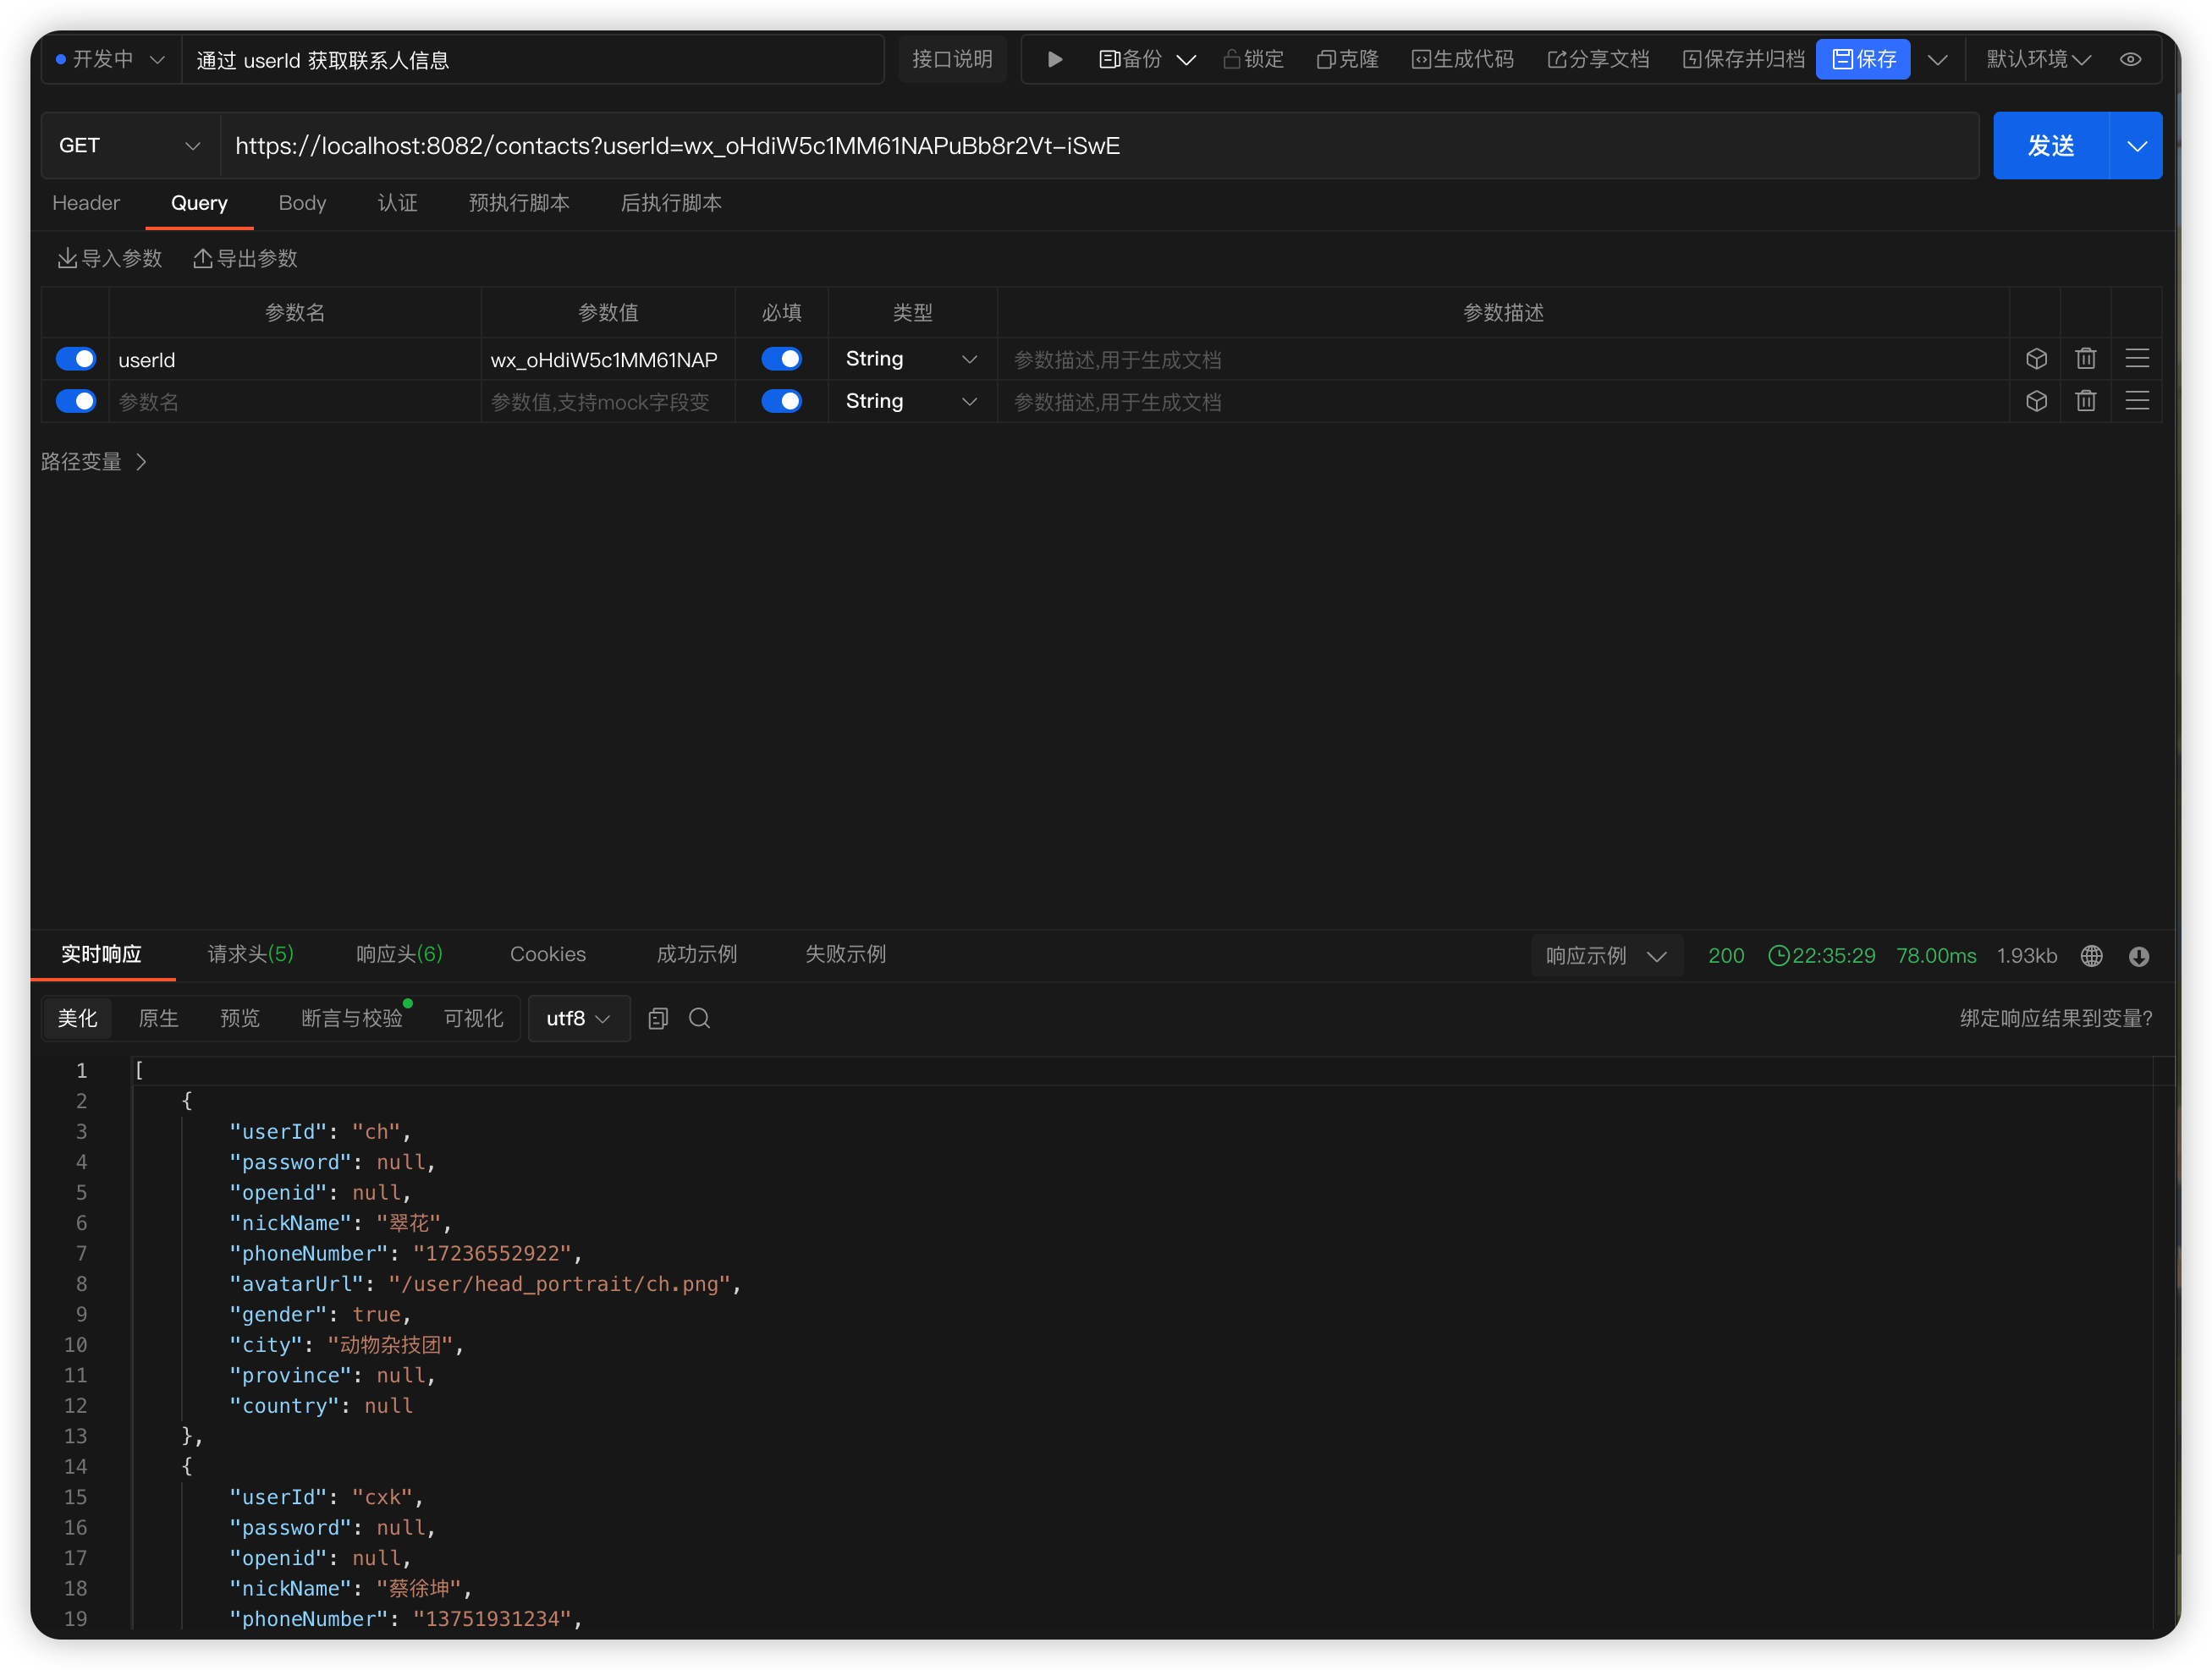Open the GET method dropdown

tap(129, 145)
